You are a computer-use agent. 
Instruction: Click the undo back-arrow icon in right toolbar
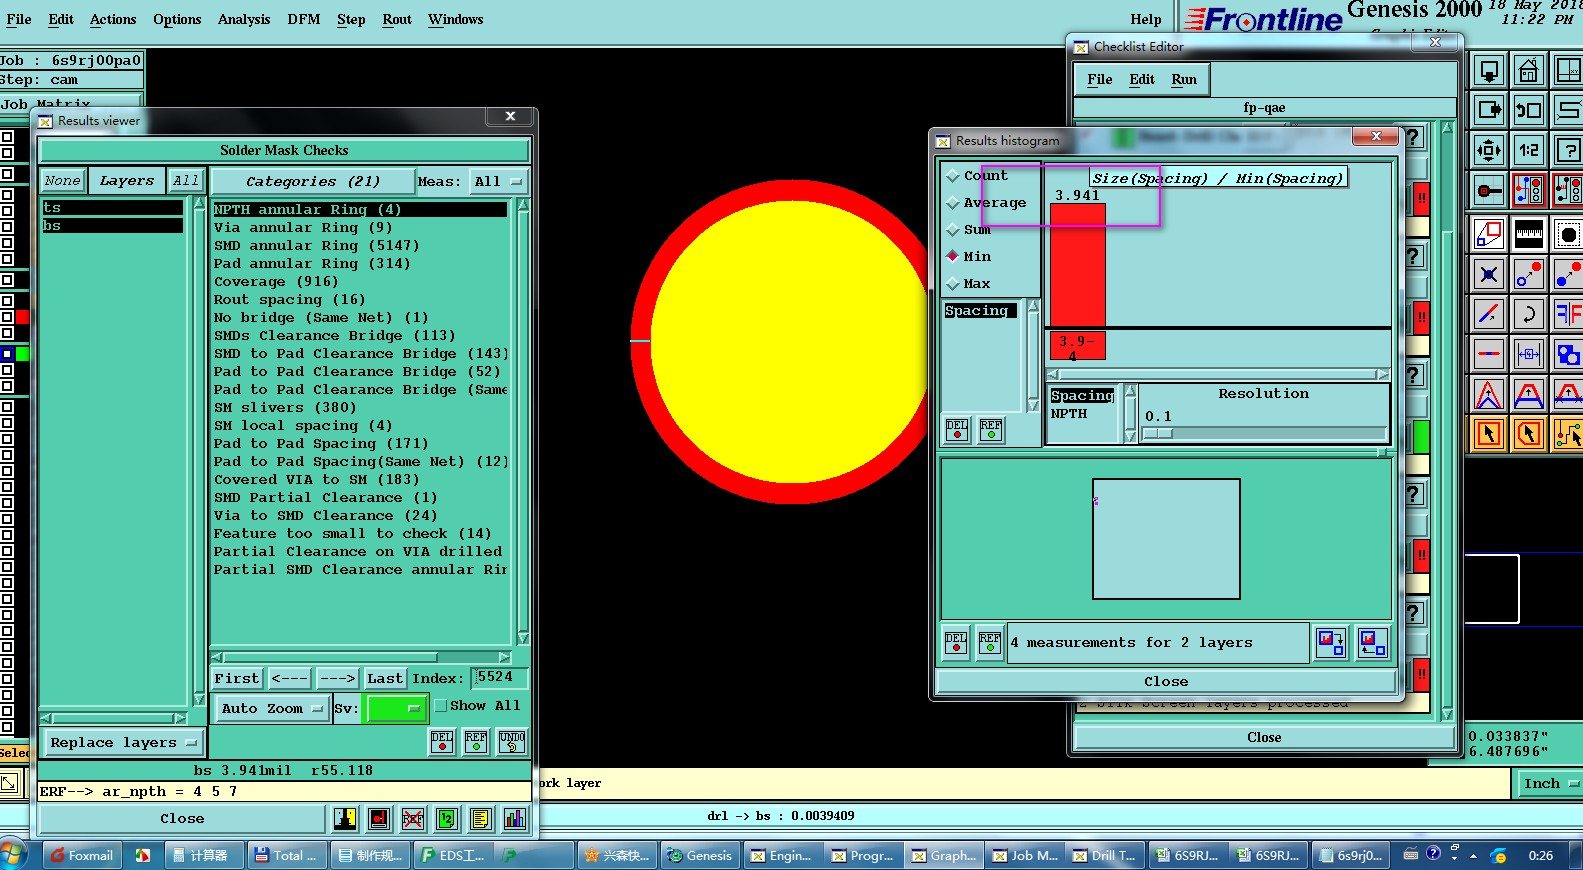(1528, 110)
